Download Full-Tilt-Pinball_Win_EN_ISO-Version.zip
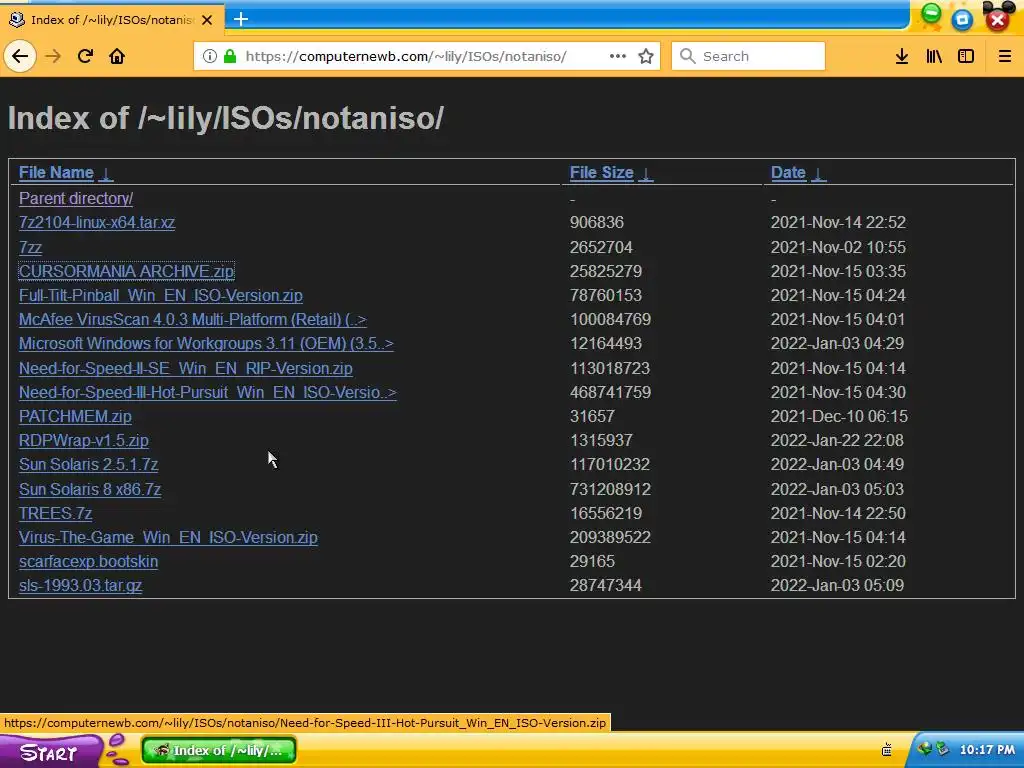The height and width of the screenshot is (768, 1024). pos(161,295)
